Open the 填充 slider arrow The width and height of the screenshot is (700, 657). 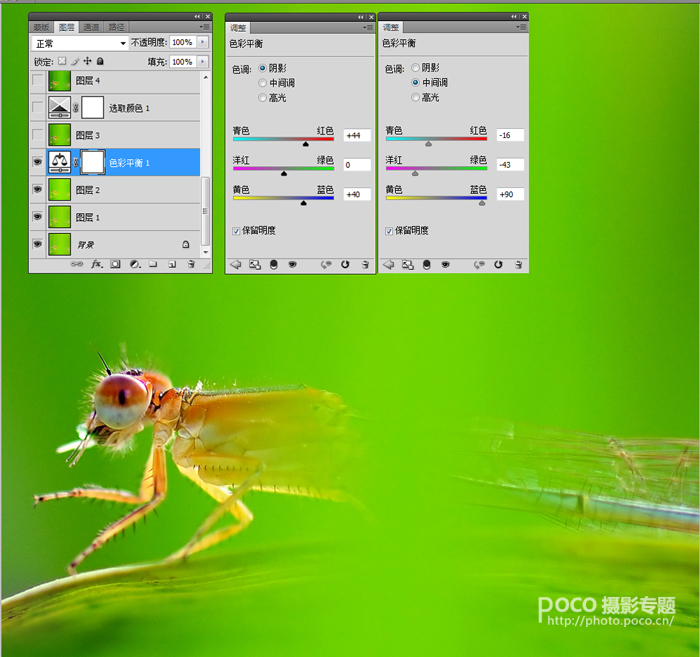click(202, 61)
